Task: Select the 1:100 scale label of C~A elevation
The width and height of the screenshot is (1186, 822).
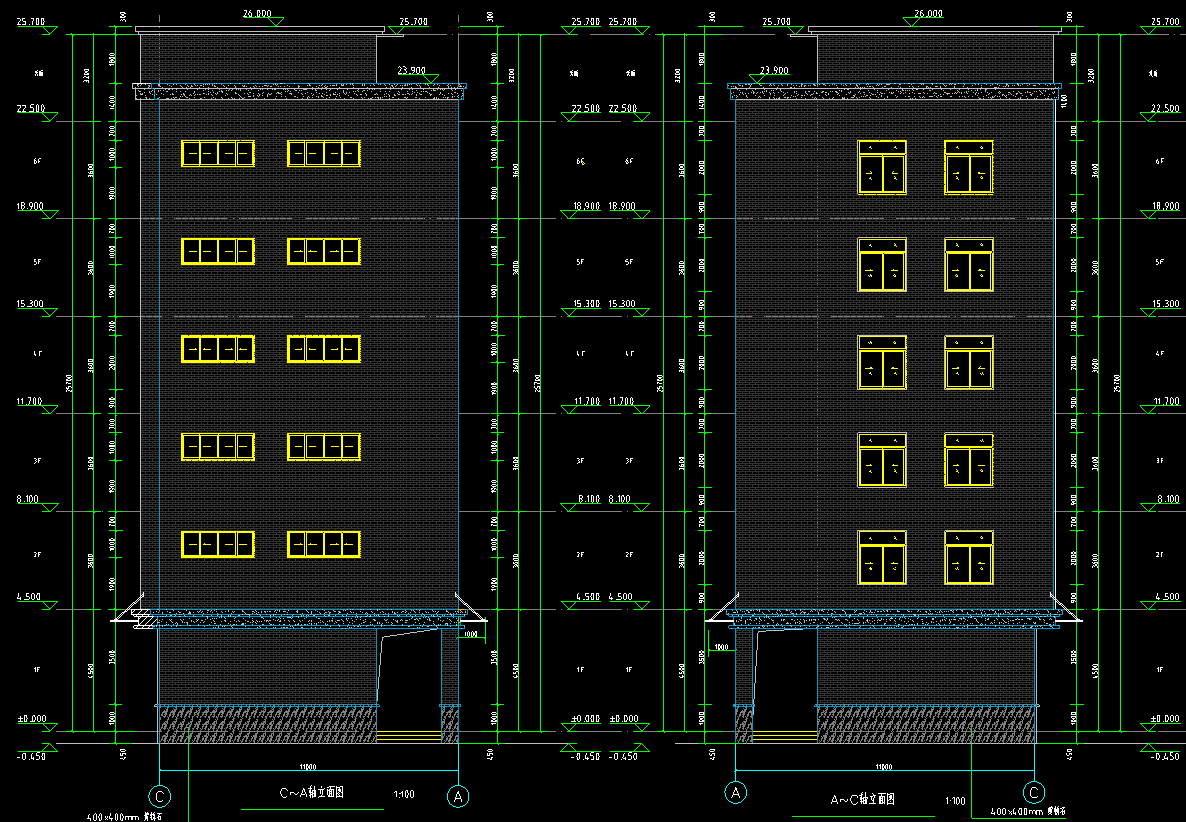Action: tap(404, 794)
